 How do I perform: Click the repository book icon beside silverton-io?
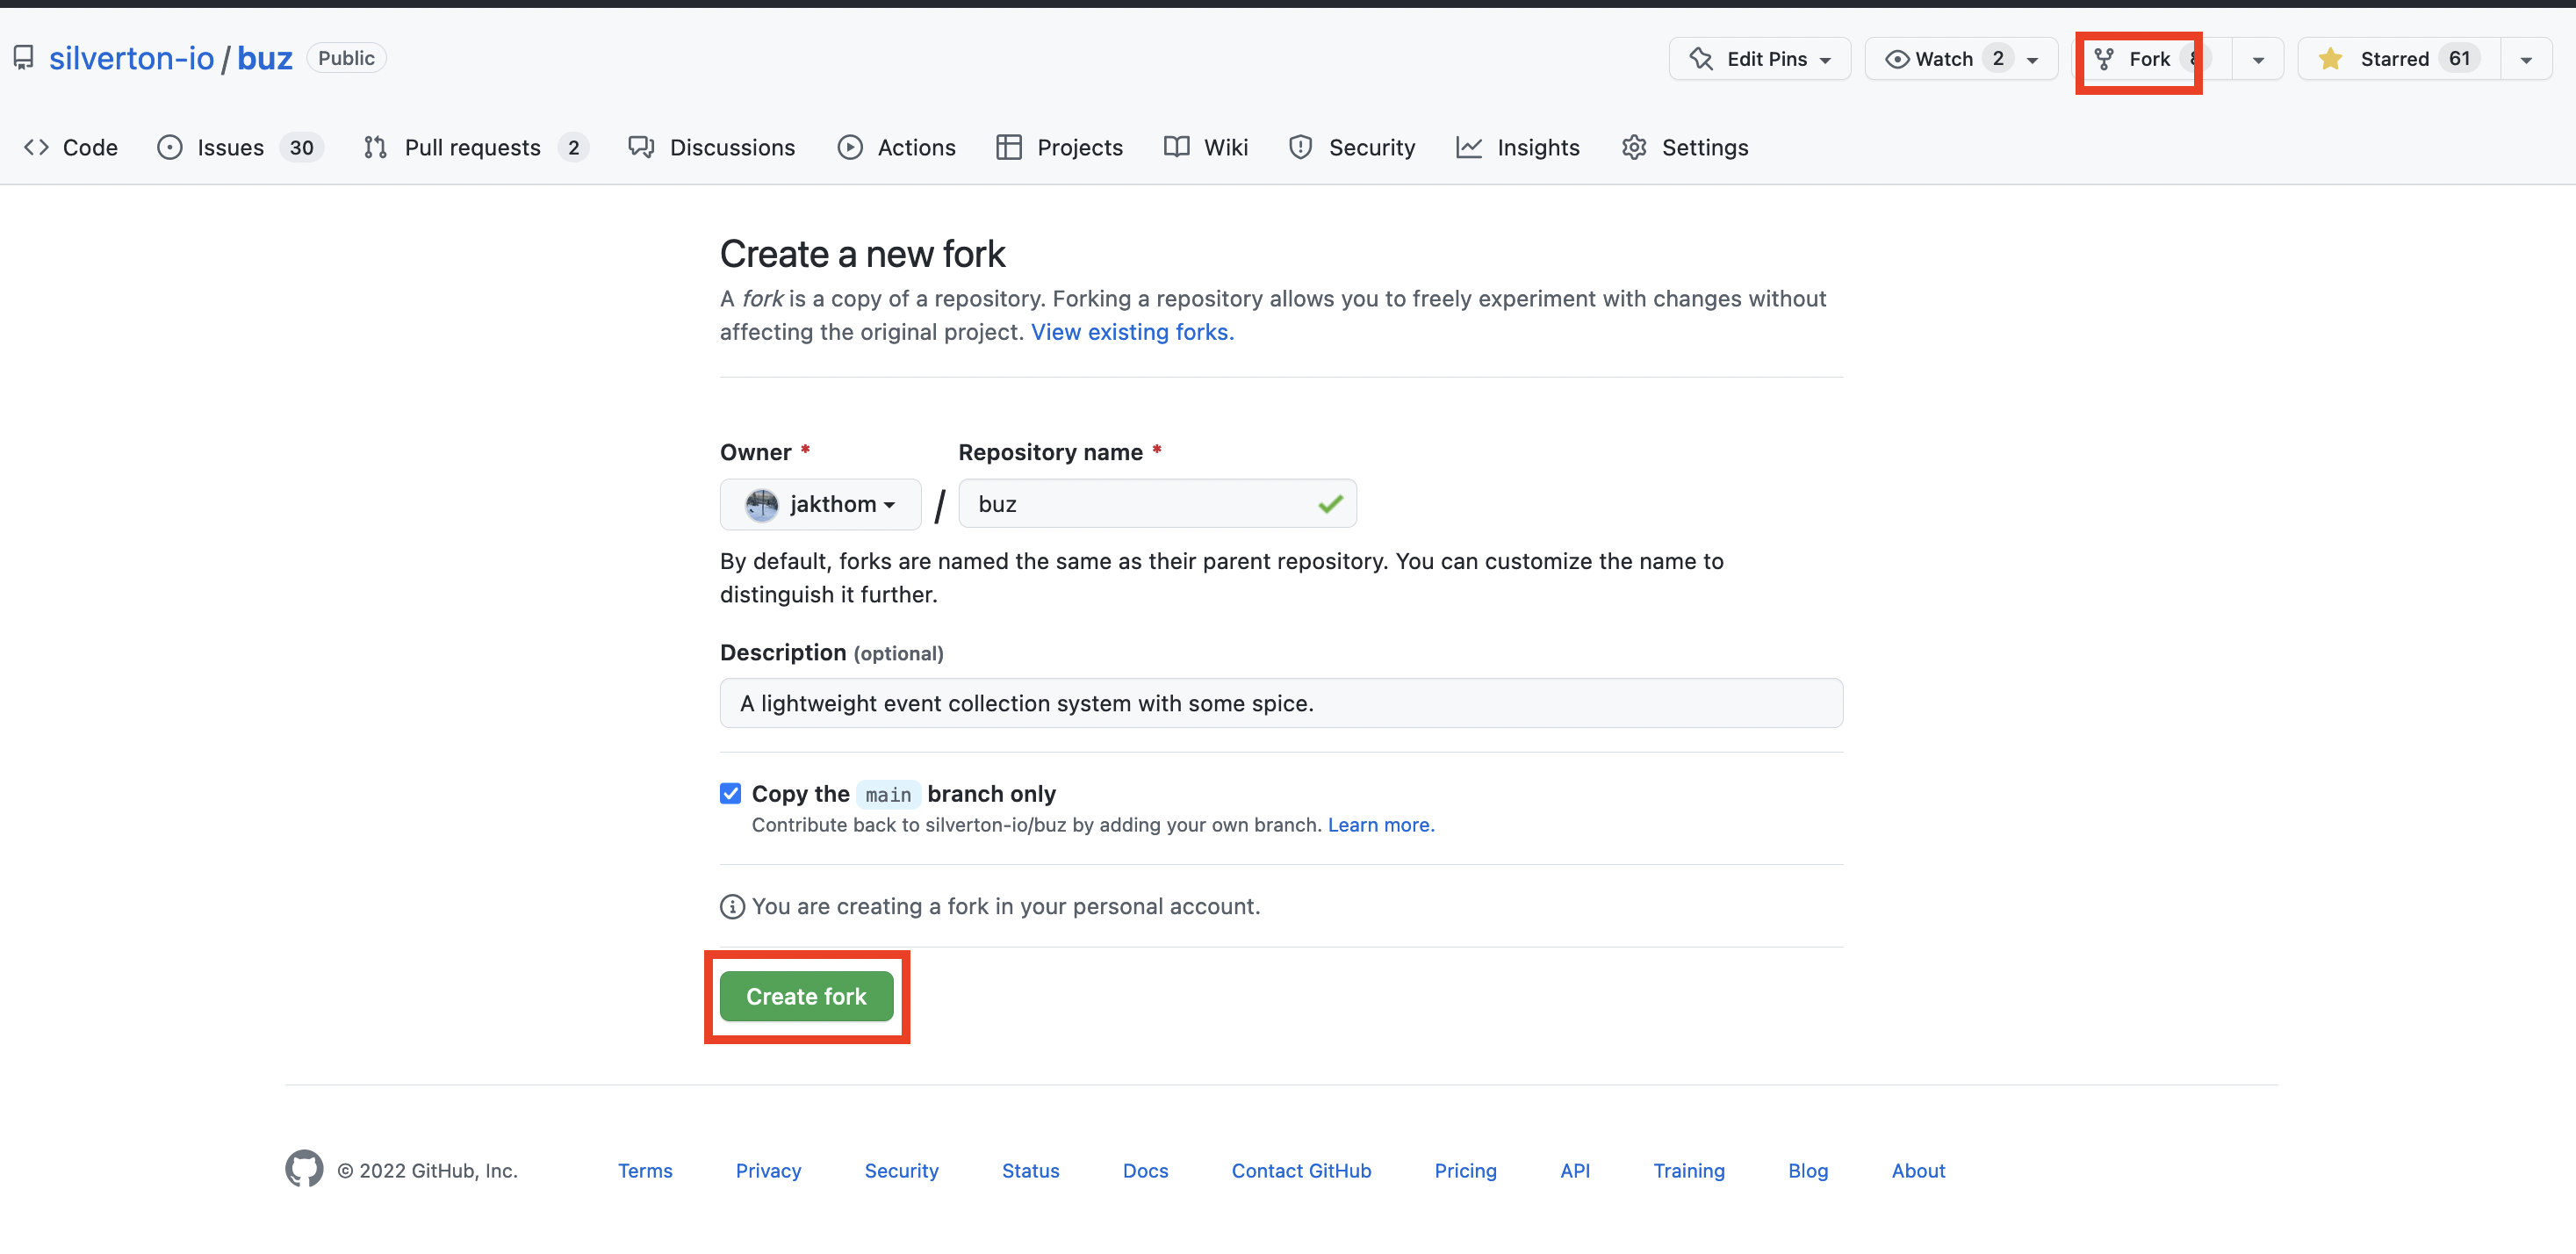point(23,58)
